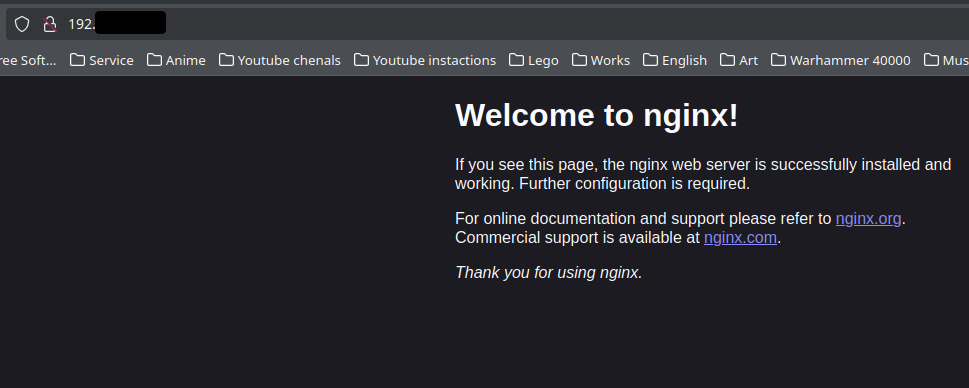Viewport: 969px width, 388px height.
Task: Click the 'Welcome to nginx!' heading
Action: tap(596, 115)
